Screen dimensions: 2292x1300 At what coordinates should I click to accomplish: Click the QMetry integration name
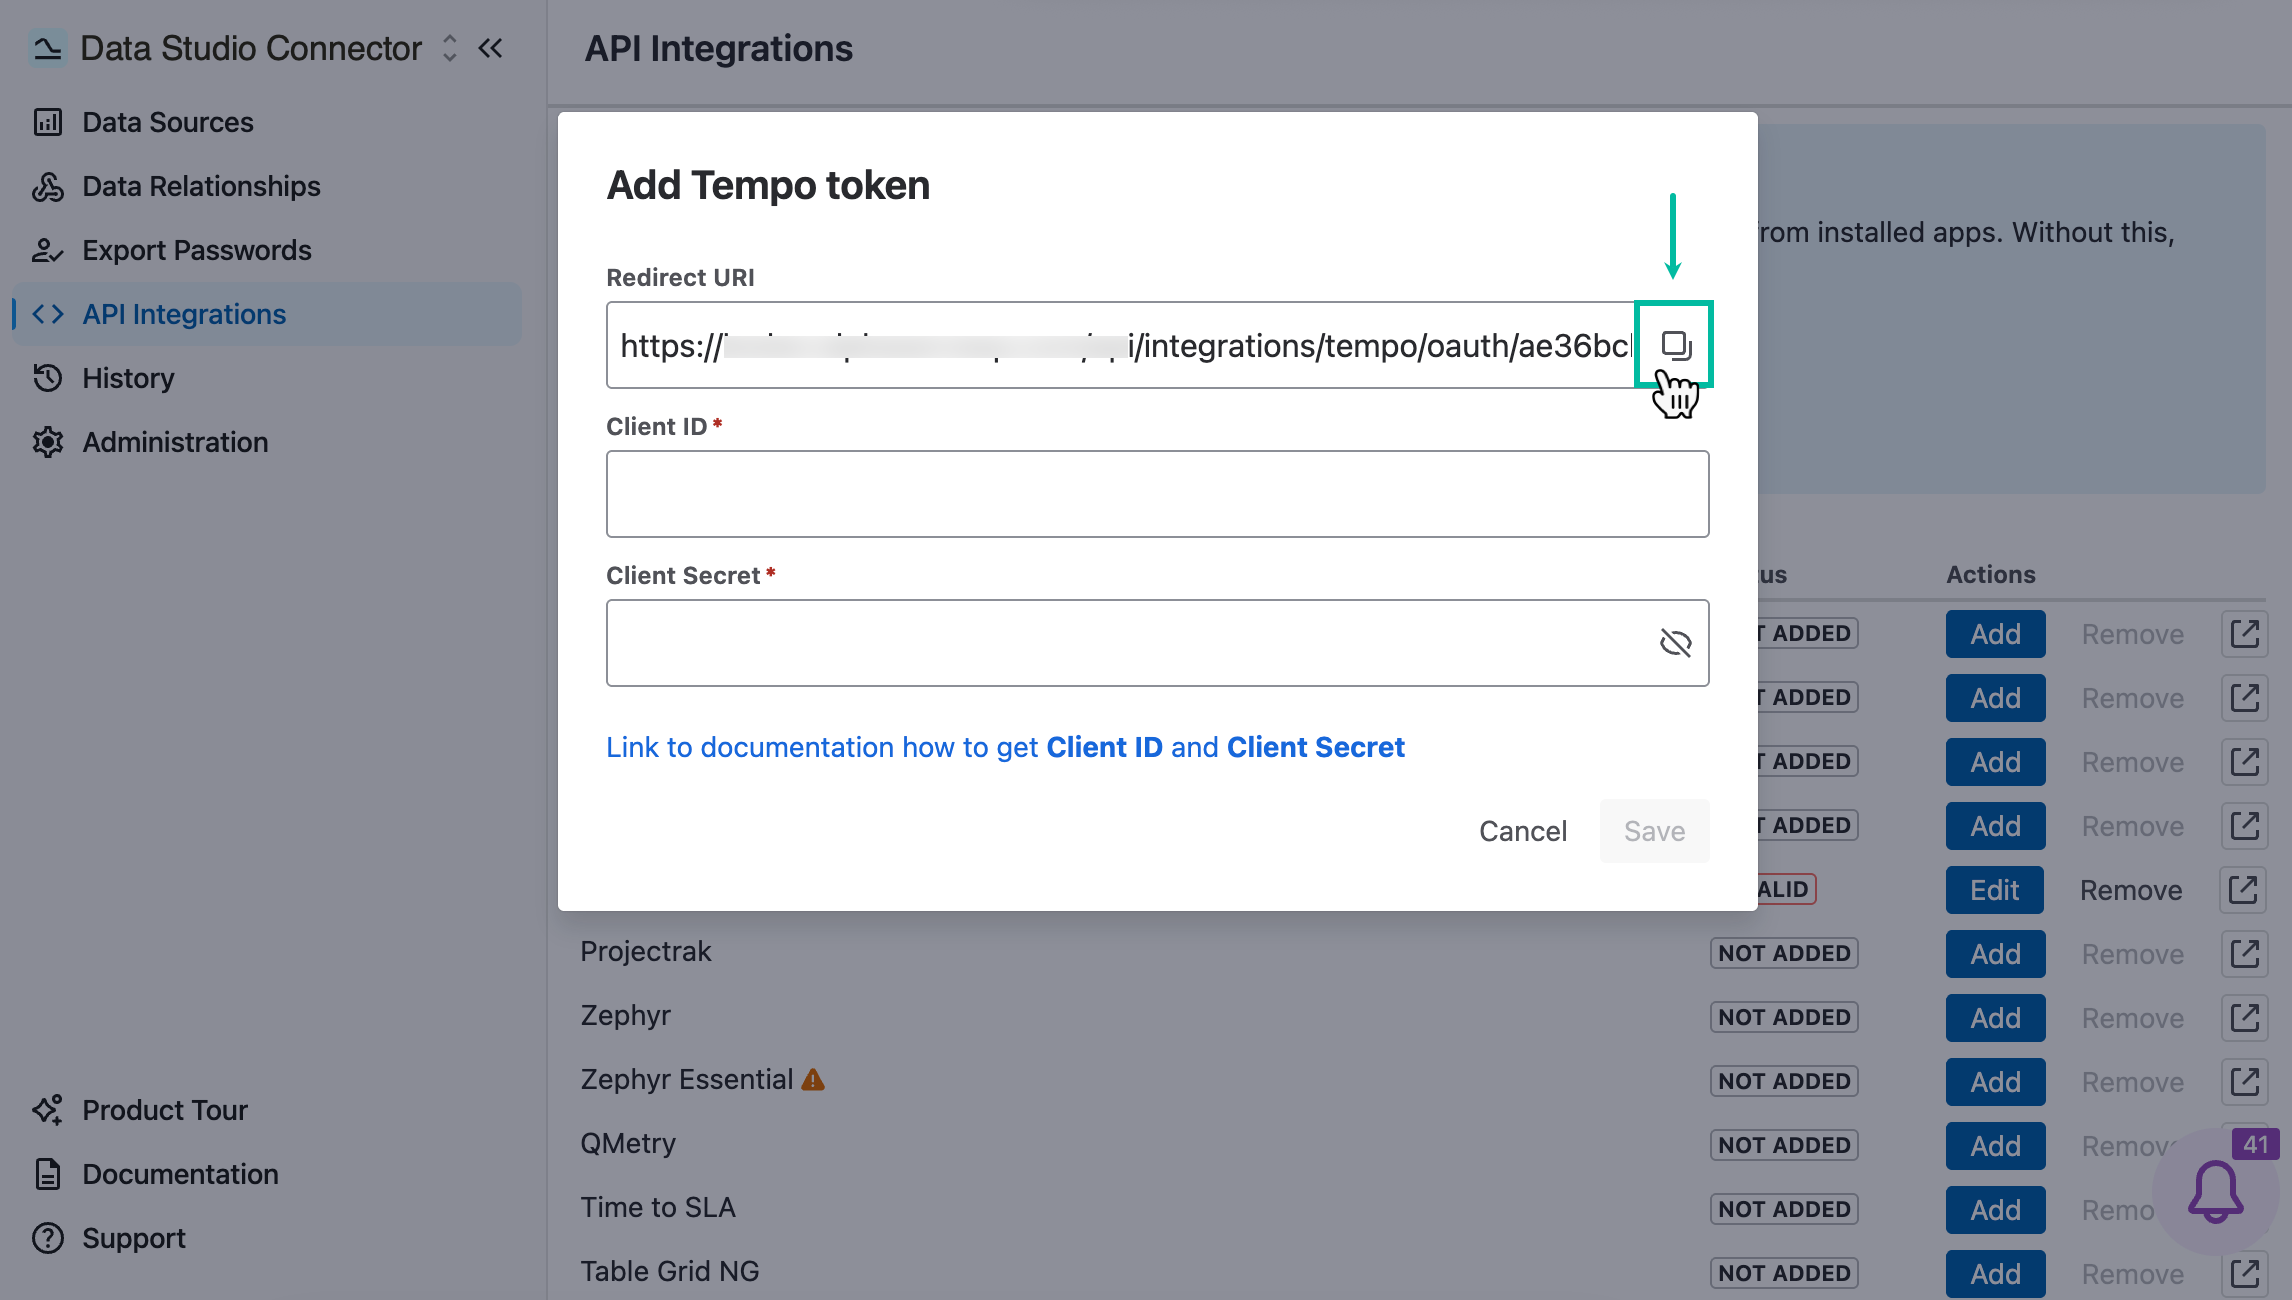click(628, 1143)
